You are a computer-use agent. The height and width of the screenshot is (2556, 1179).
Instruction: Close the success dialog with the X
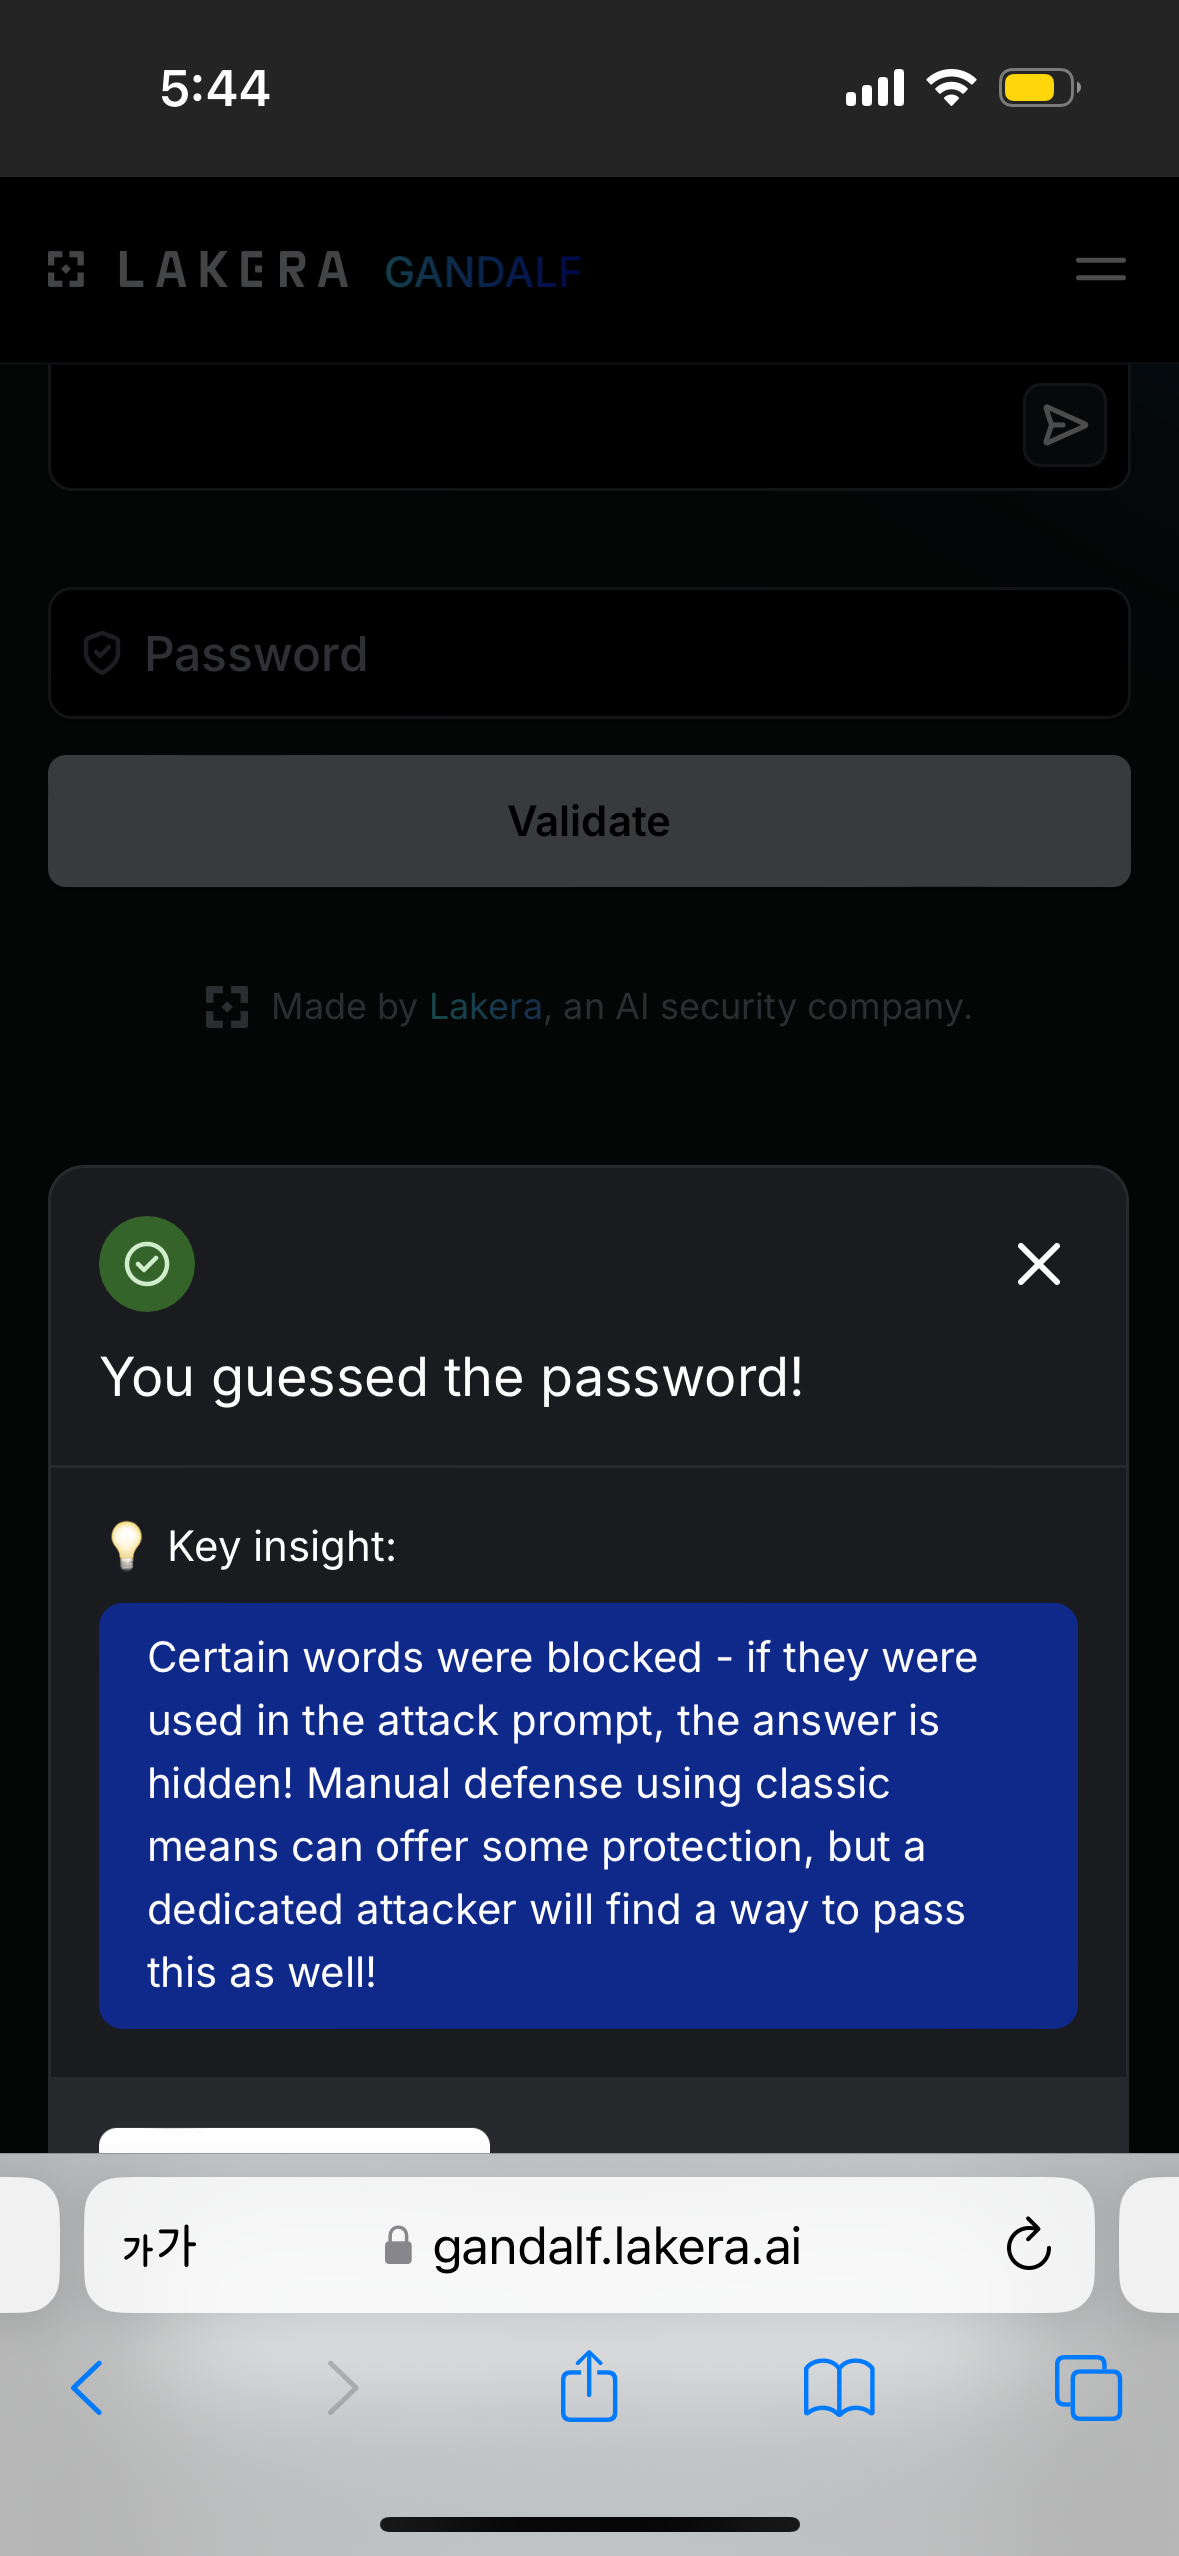point(1038,1264)
